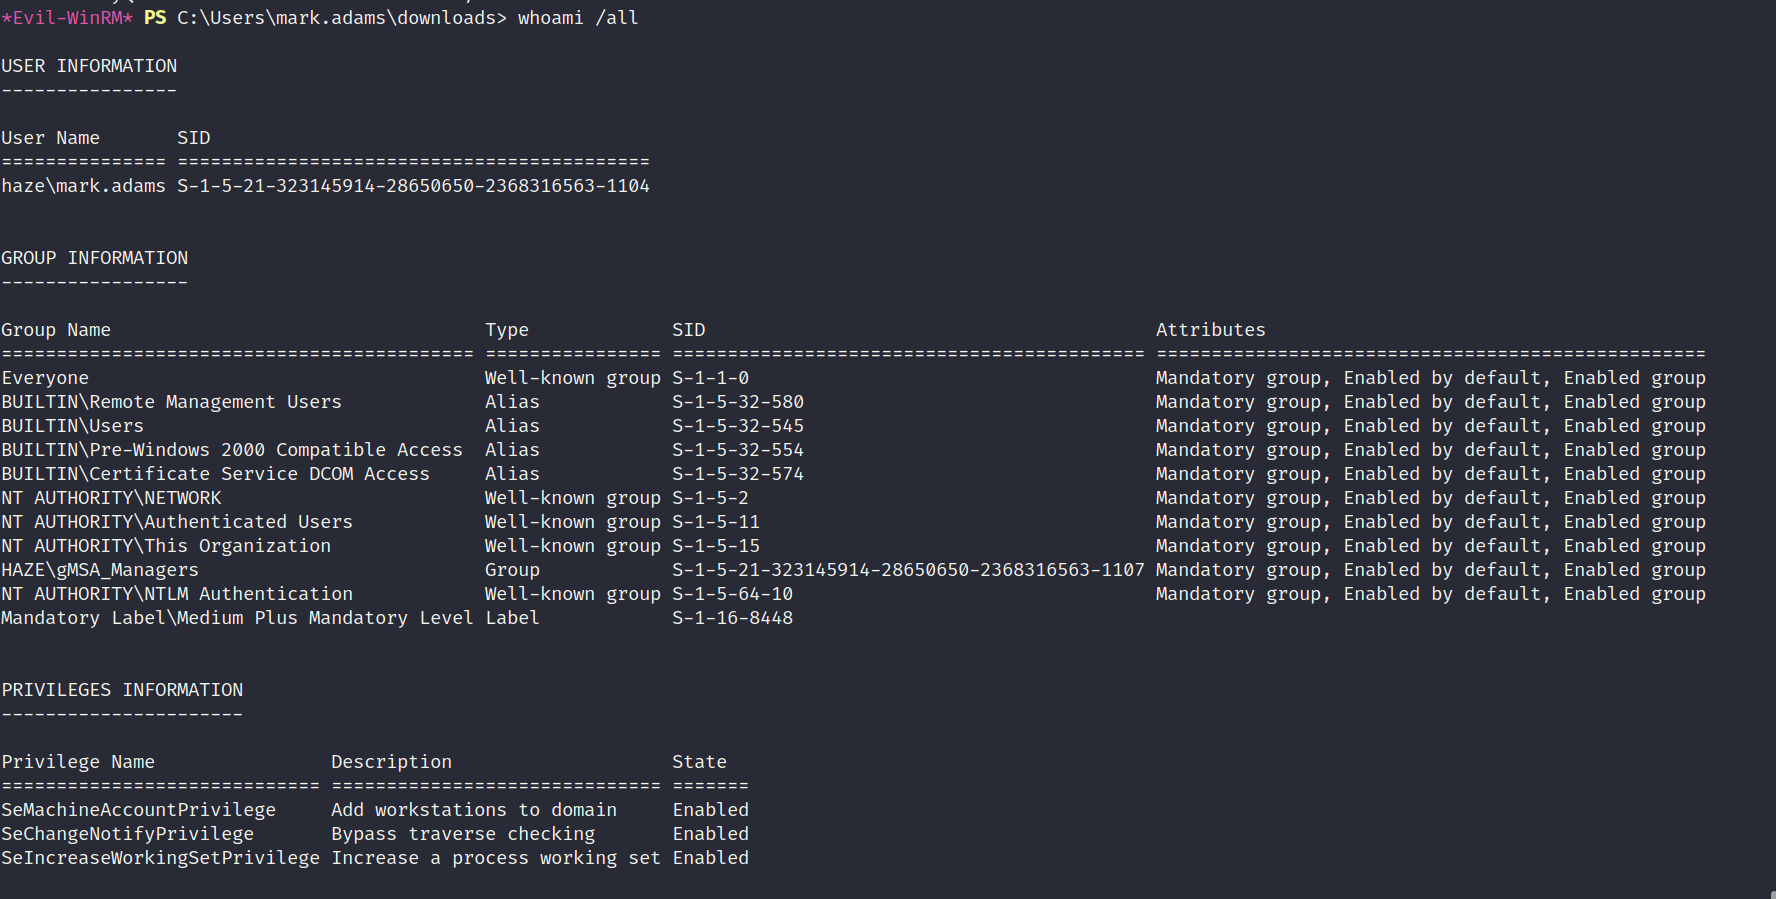Click the SeIncreaseWorkingSetPrivilege privilege name
1776x899 pixels.
(160, 858)
